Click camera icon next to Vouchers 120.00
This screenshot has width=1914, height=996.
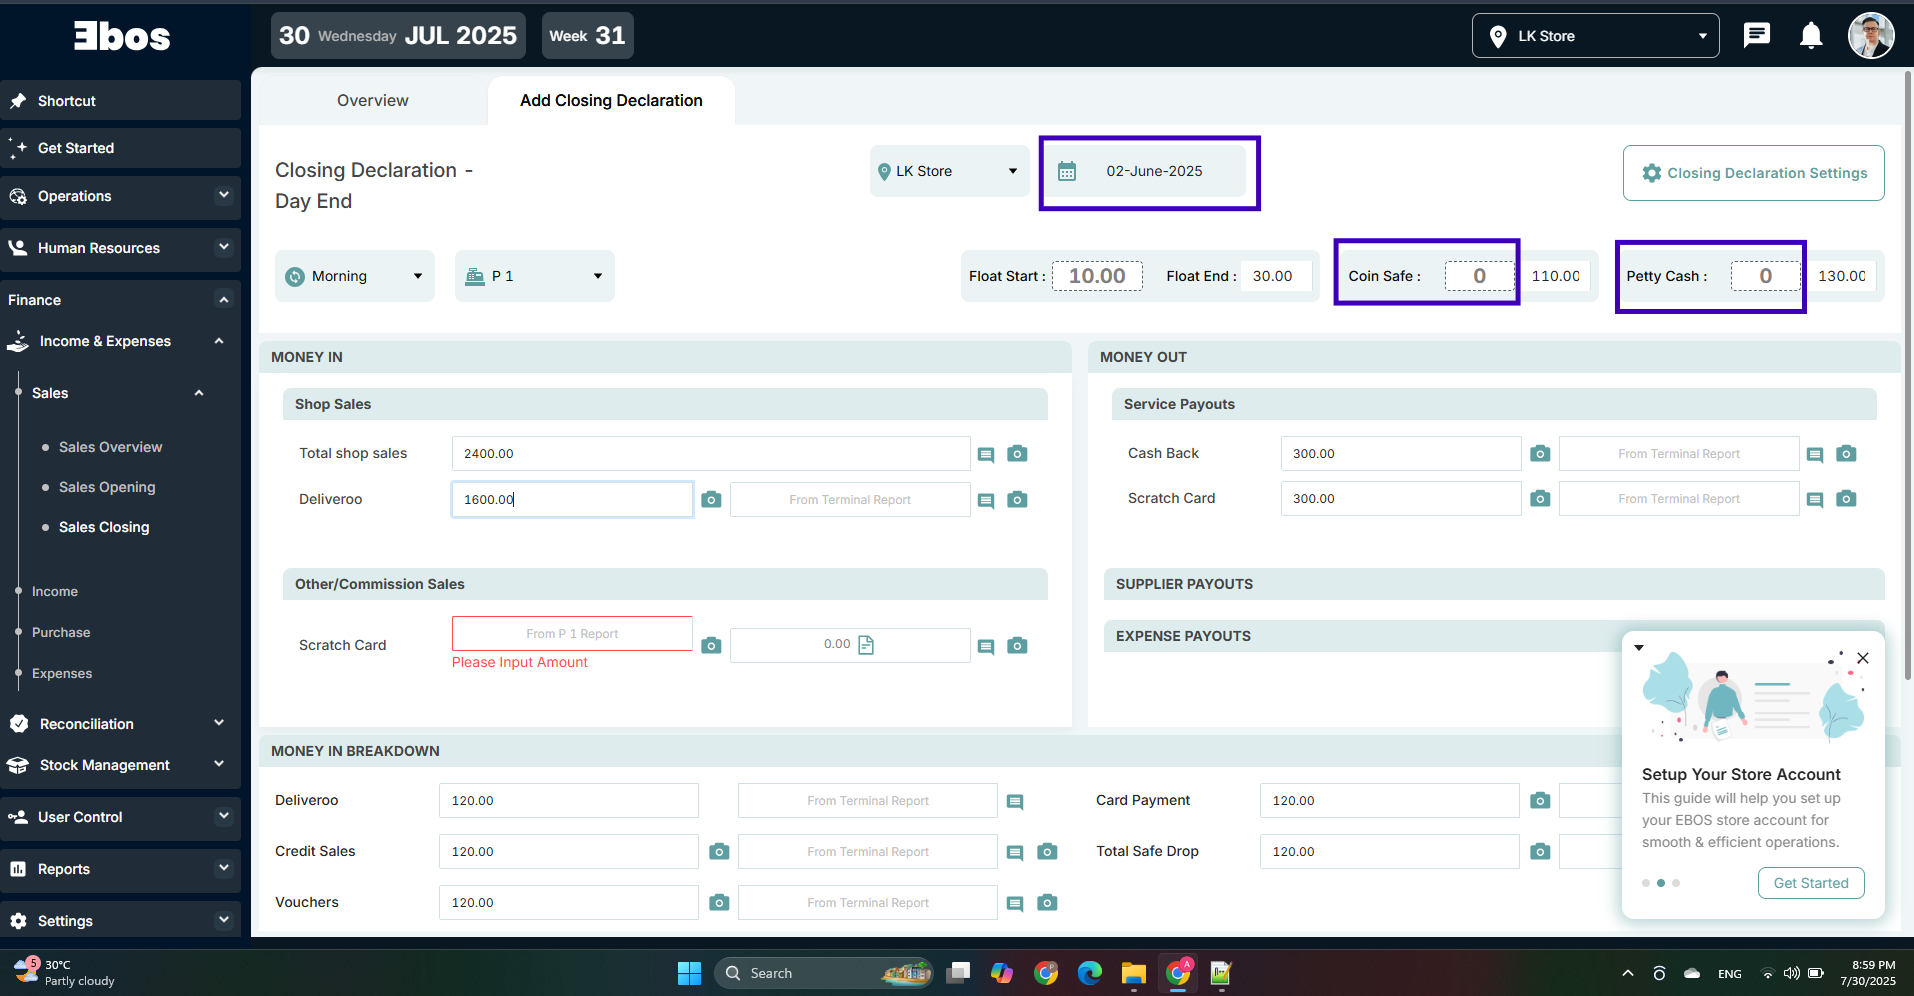[x=719, y=903]
